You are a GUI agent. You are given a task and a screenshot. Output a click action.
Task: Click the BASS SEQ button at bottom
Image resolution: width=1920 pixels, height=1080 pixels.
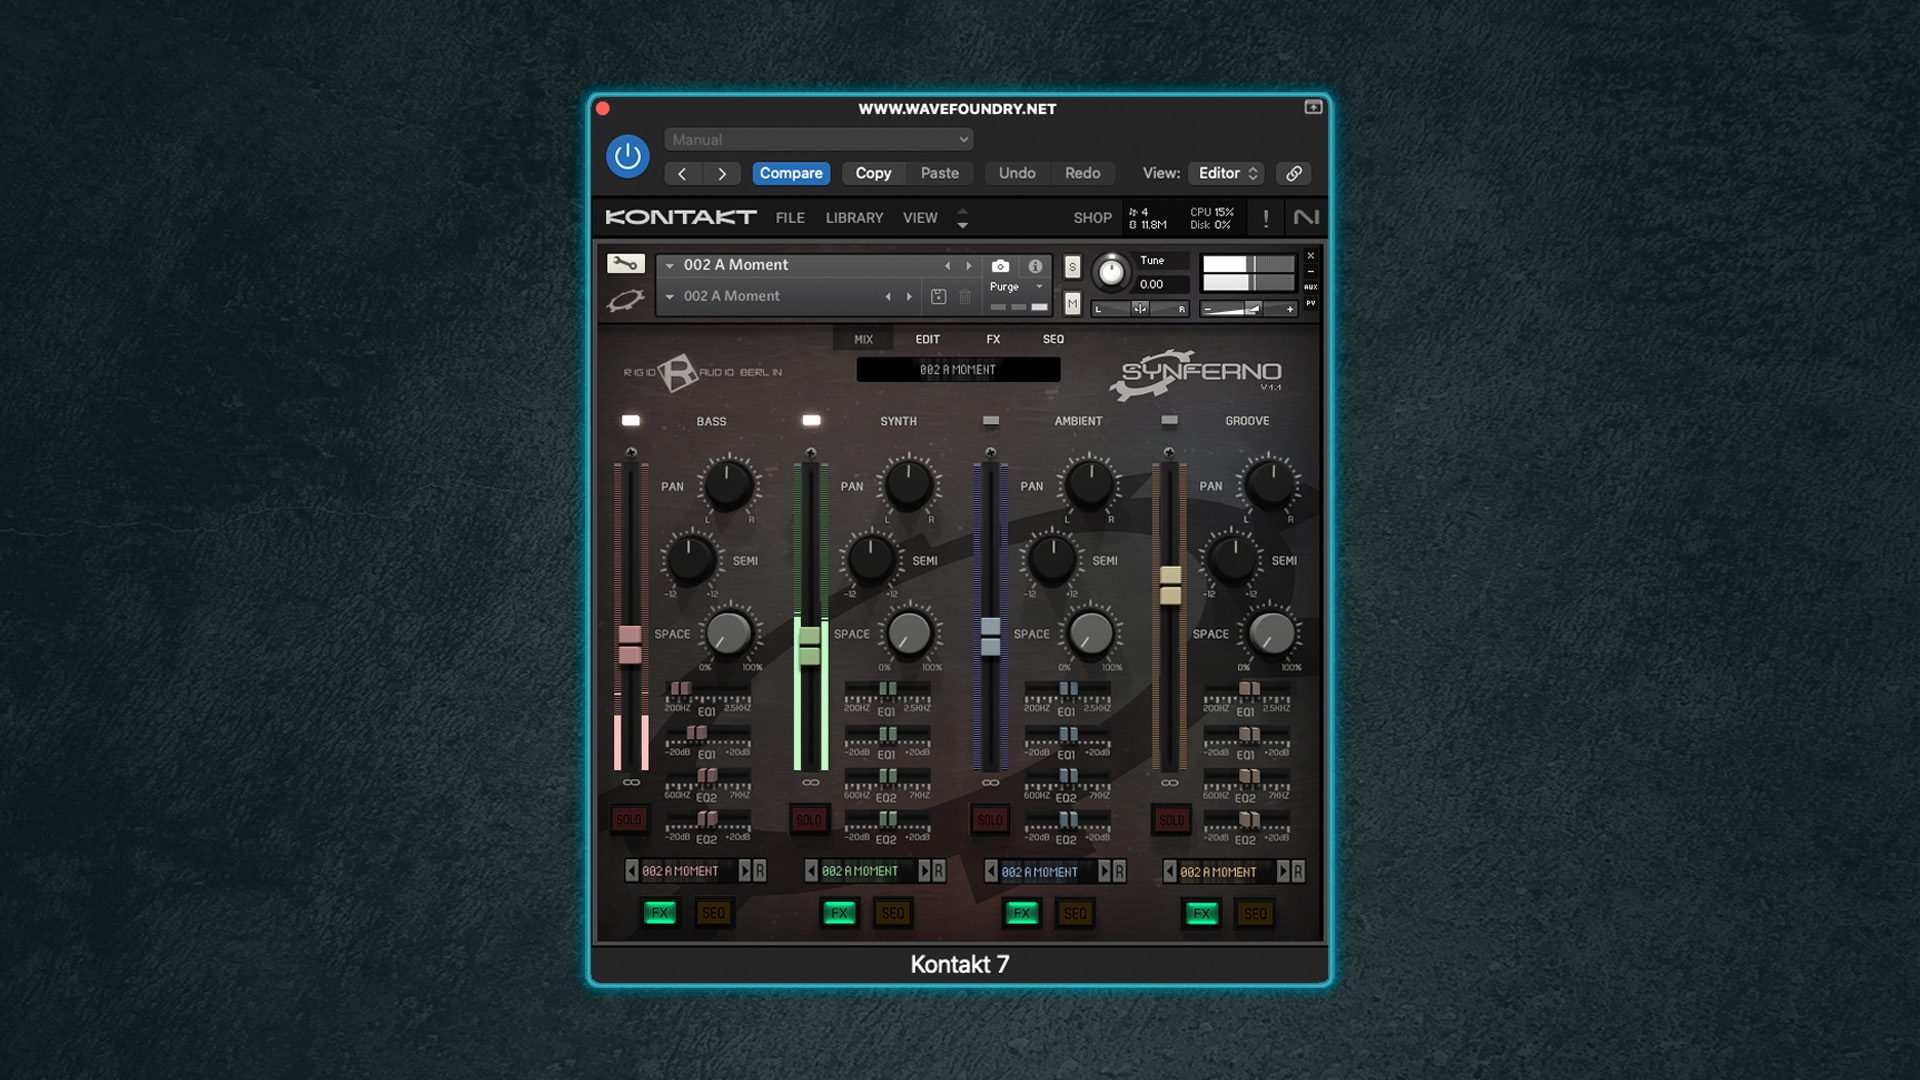click(x=713, y=913)
